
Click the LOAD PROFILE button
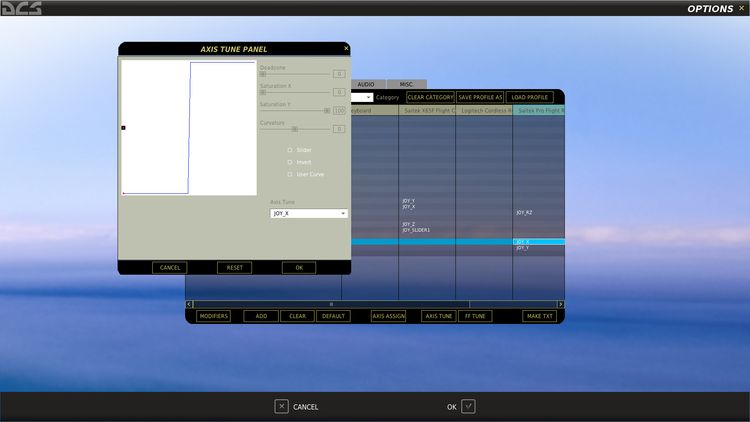(529, 97)
